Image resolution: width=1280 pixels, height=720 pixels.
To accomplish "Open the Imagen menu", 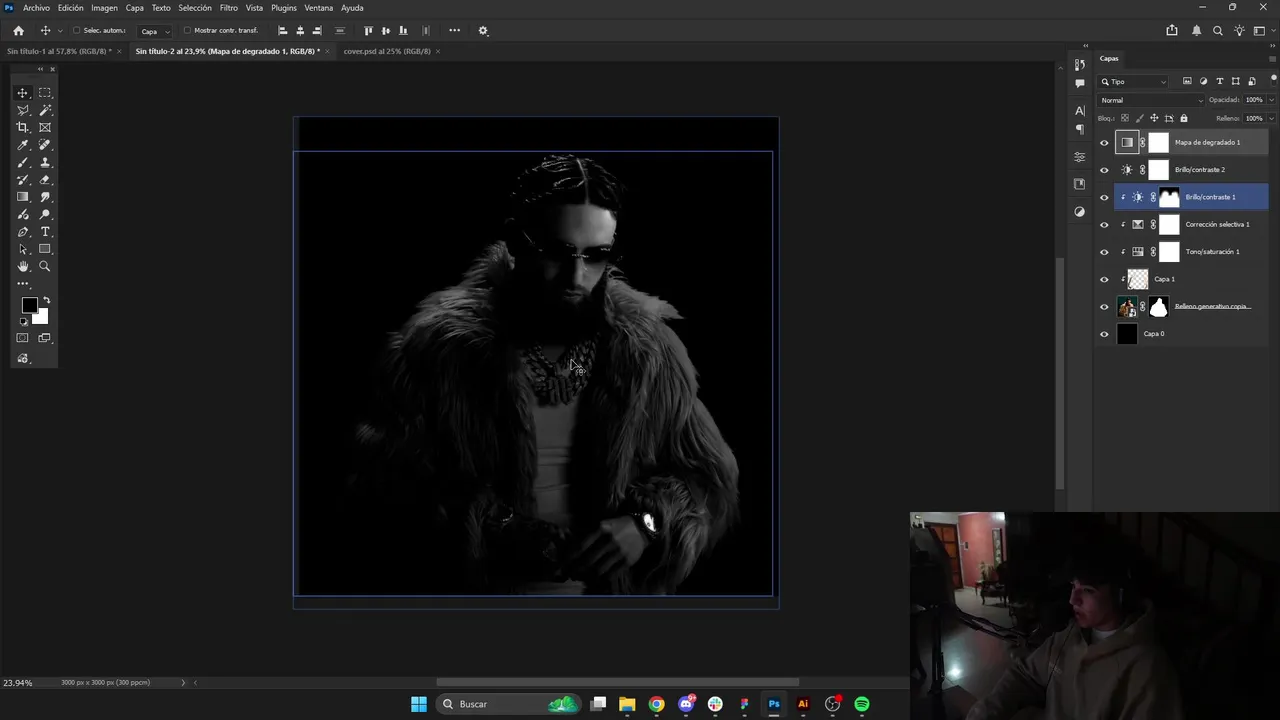I will point(105,8).
